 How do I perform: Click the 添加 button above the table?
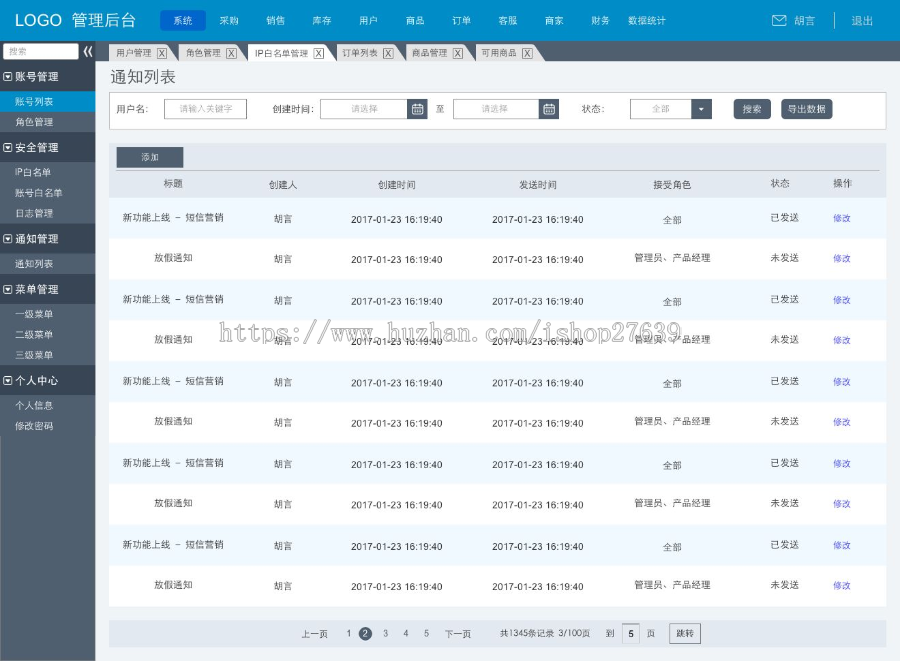(148, 157)
